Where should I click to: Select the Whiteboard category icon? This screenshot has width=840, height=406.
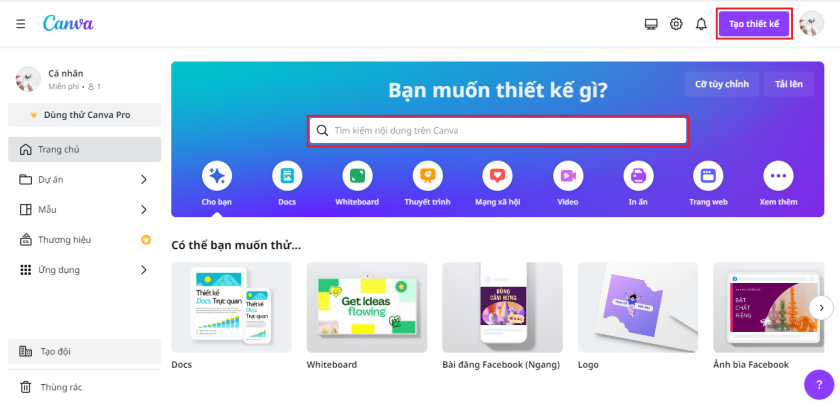(x=357, y=176)
